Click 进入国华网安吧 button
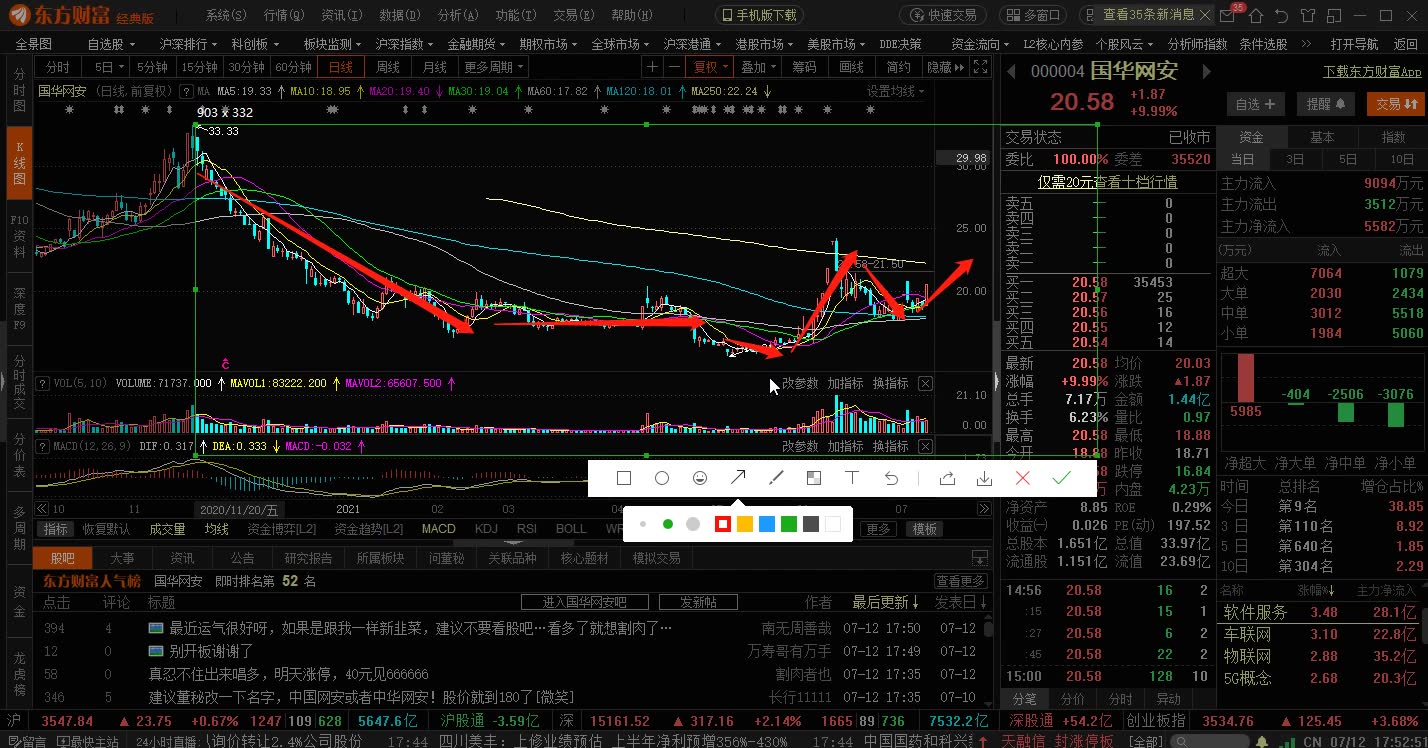Image resolution: width=1428 pixels, height=748 pixels. 585,602
